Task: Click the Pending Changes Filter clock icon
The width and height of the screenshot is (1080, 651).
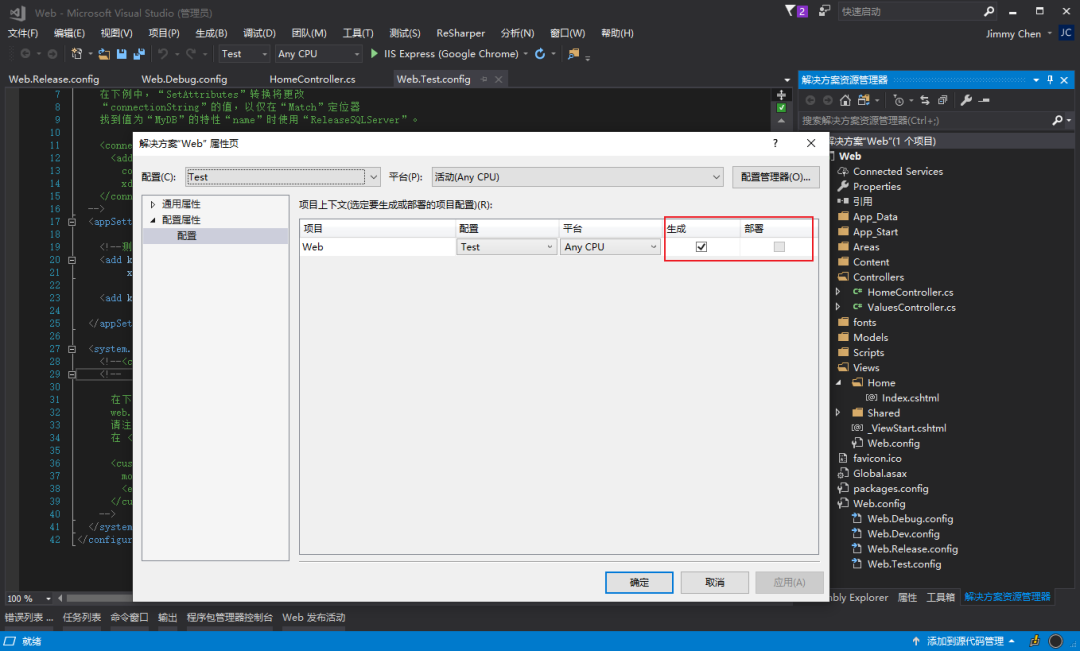Action: (x=898, y=100)
